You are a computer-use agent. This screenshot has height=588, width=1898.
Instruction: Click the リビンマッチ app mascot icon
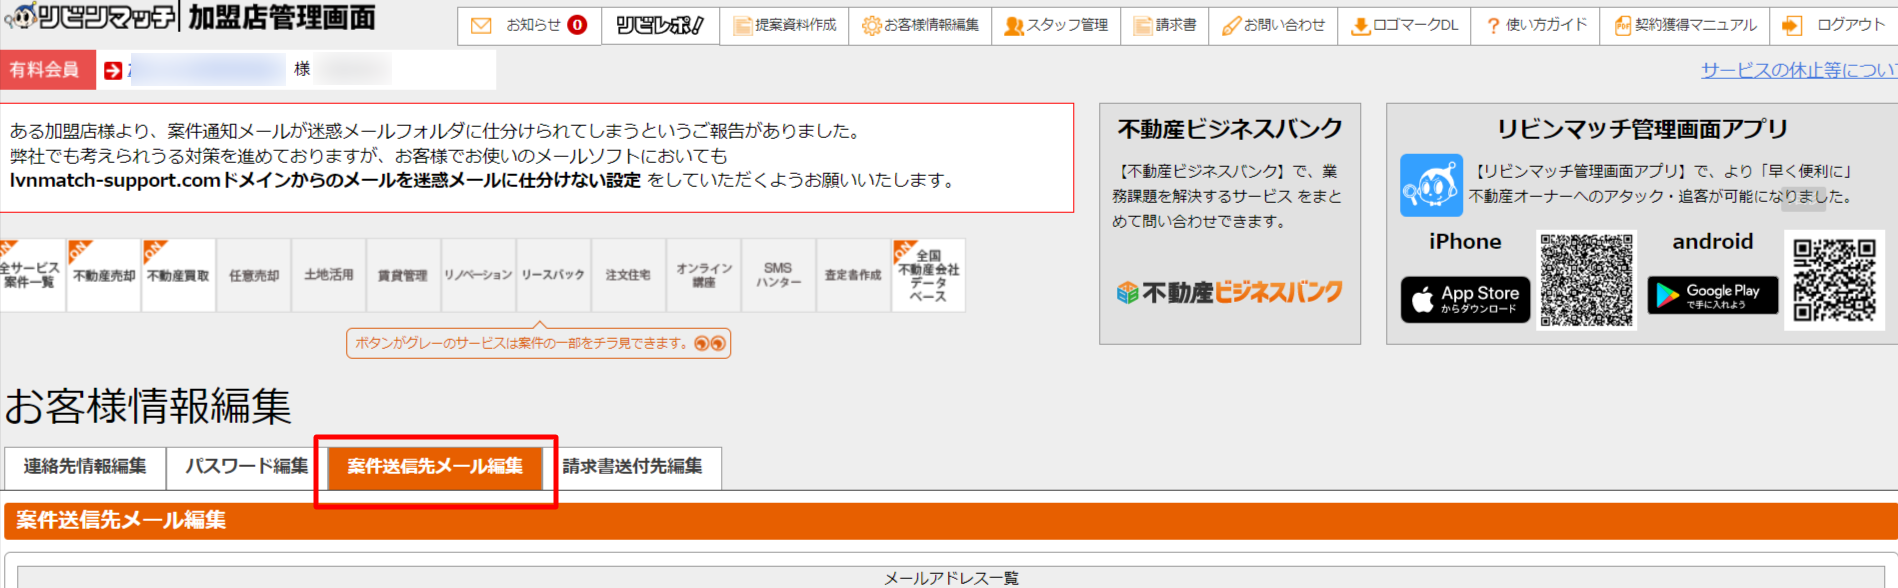(x=1431, y=185)
